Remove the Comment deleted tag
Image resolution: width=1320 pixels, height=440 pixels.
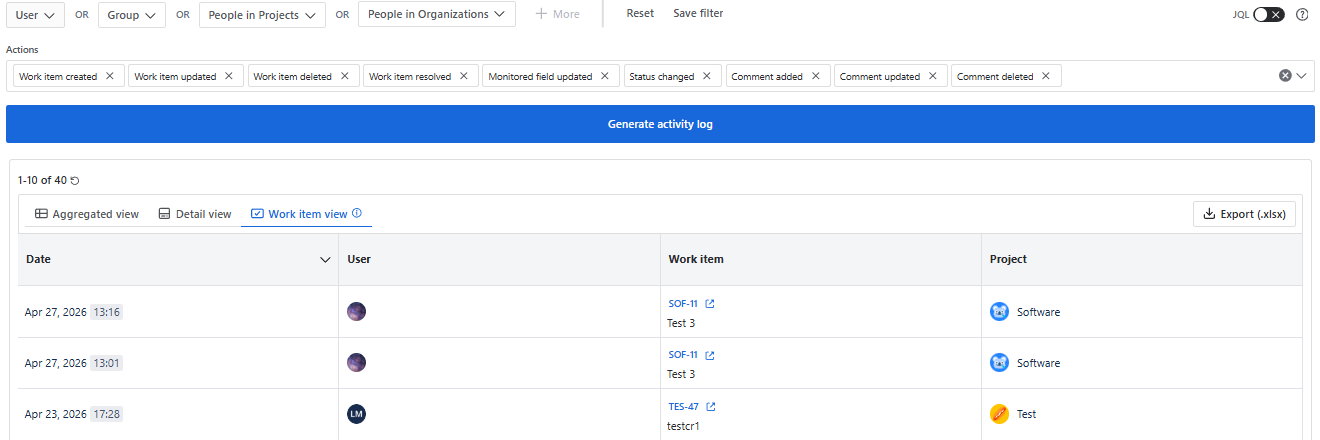1046,76
